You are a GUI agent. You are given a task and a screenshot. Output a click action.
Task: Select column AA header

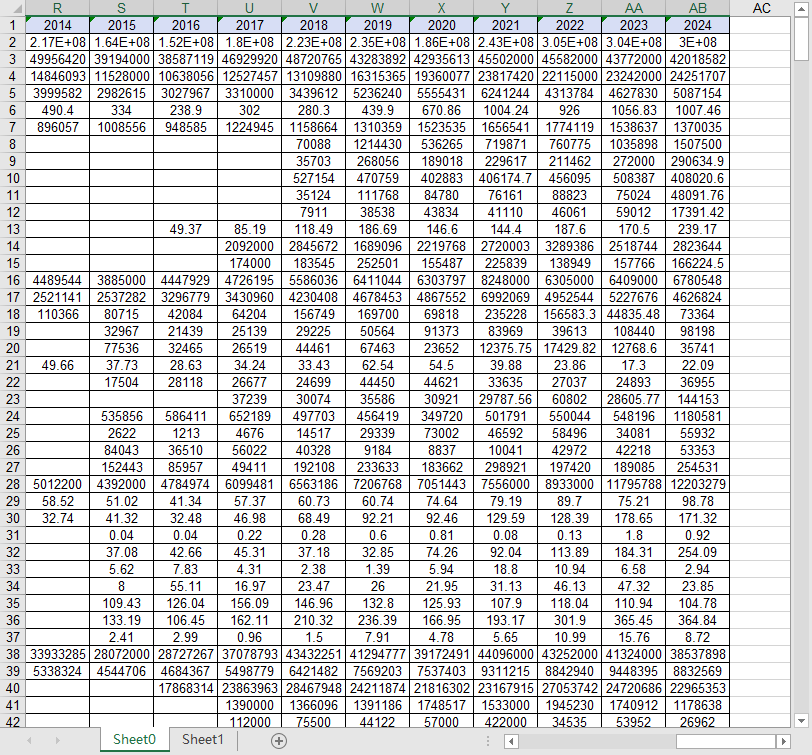(x=633, y=8)
